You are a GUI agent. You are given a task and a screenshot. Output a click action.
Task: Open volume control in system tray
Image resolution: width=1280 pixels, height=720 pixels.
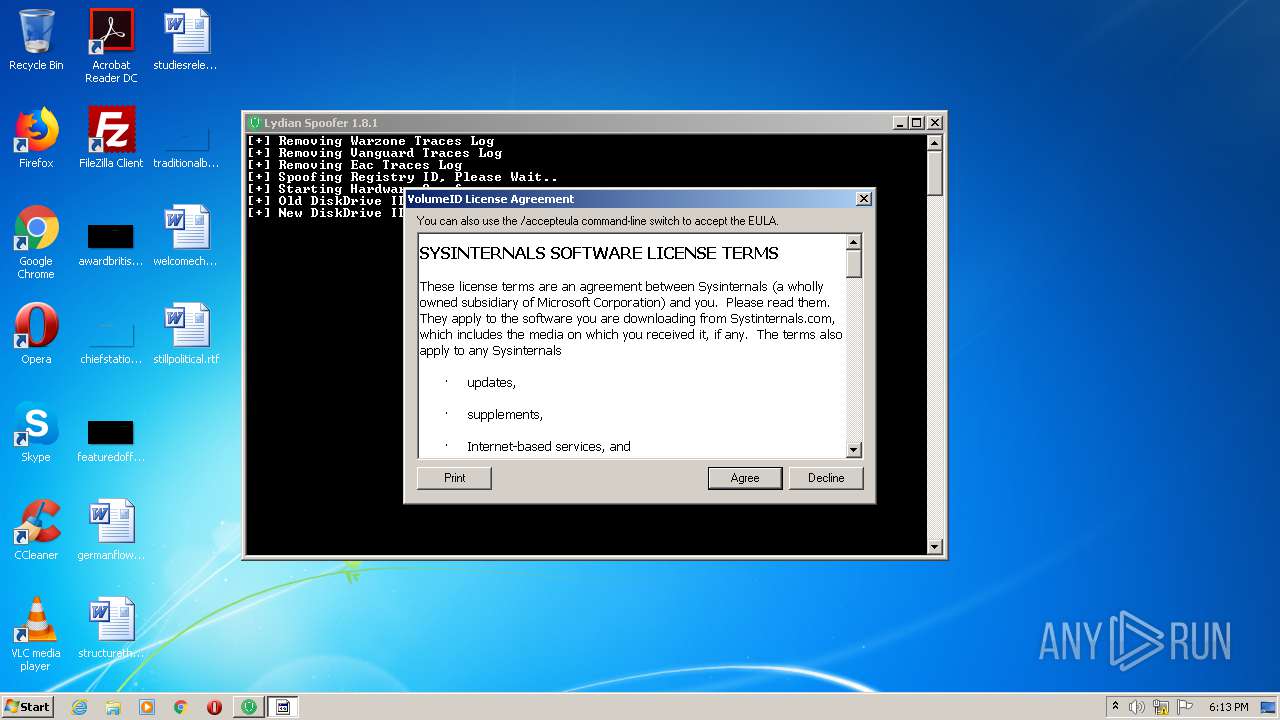1137,707
